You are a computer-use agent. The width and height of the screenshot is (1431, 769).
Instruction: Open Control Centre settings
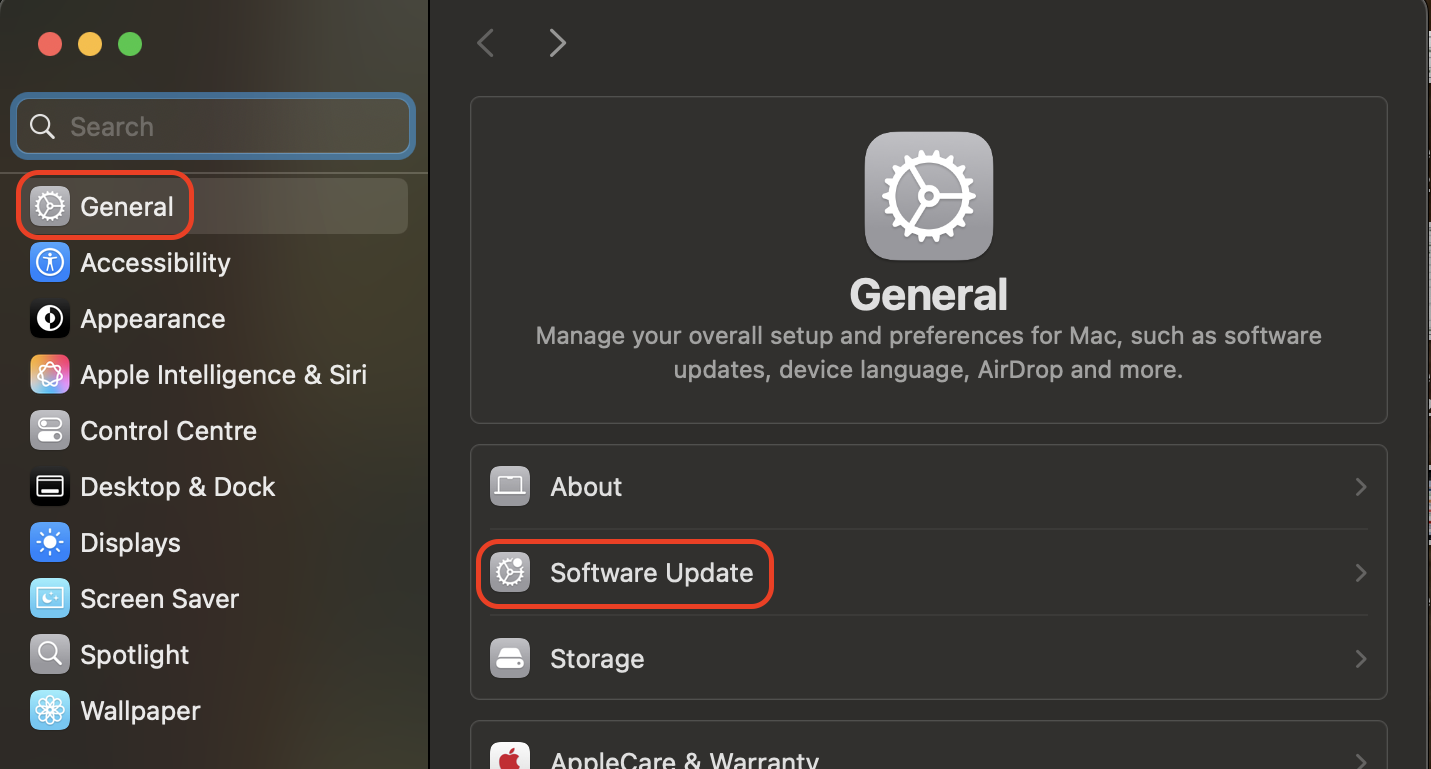pyautogui.click(x=49, y=430)
